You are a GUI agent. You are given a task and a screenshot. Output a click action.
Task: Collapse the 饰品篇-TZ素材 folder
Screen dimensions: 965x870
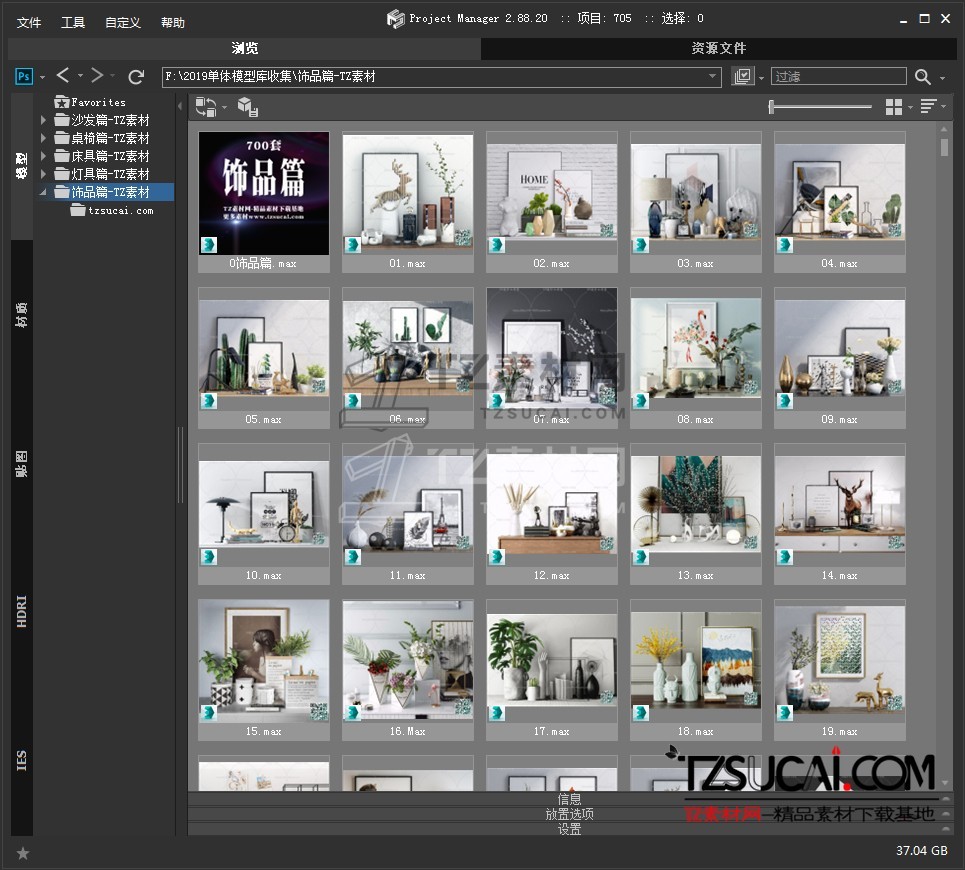tap(43, 192)
